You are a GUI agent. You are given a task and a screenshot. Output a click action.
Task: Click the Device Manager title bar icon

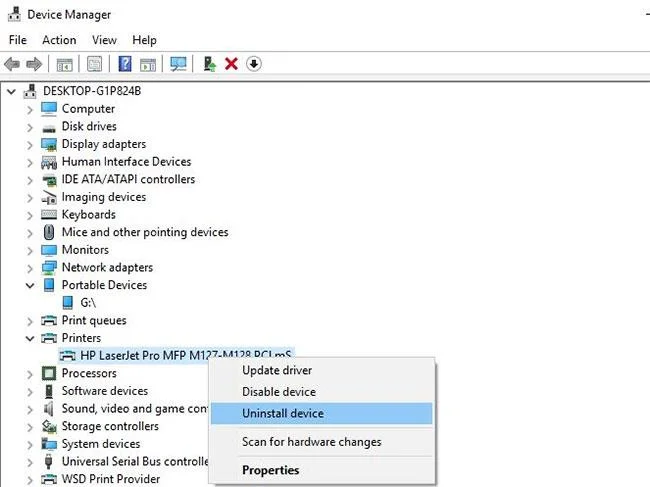pos(14,14)
